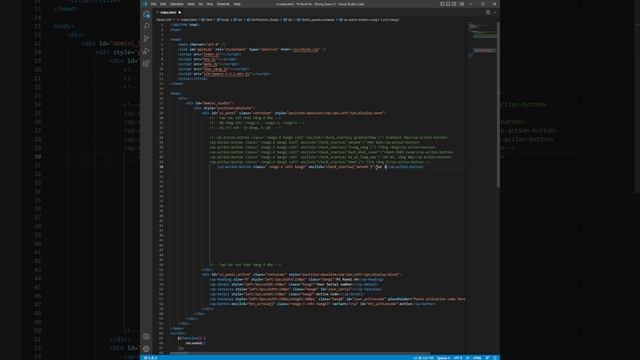Open the Run and Debug view
This screenshot has height=360, width=640.
[x=147, y=51]
